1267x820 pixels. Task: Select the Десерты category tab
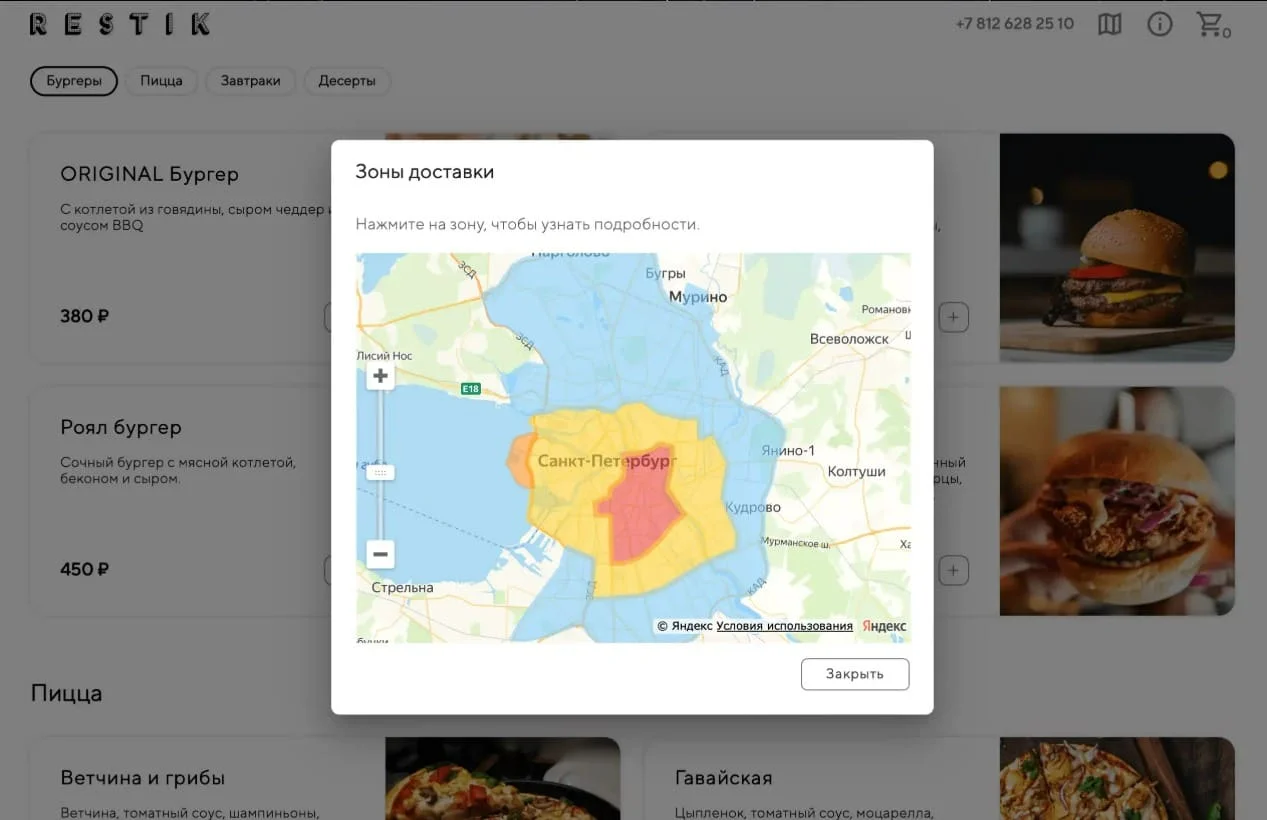347,81
